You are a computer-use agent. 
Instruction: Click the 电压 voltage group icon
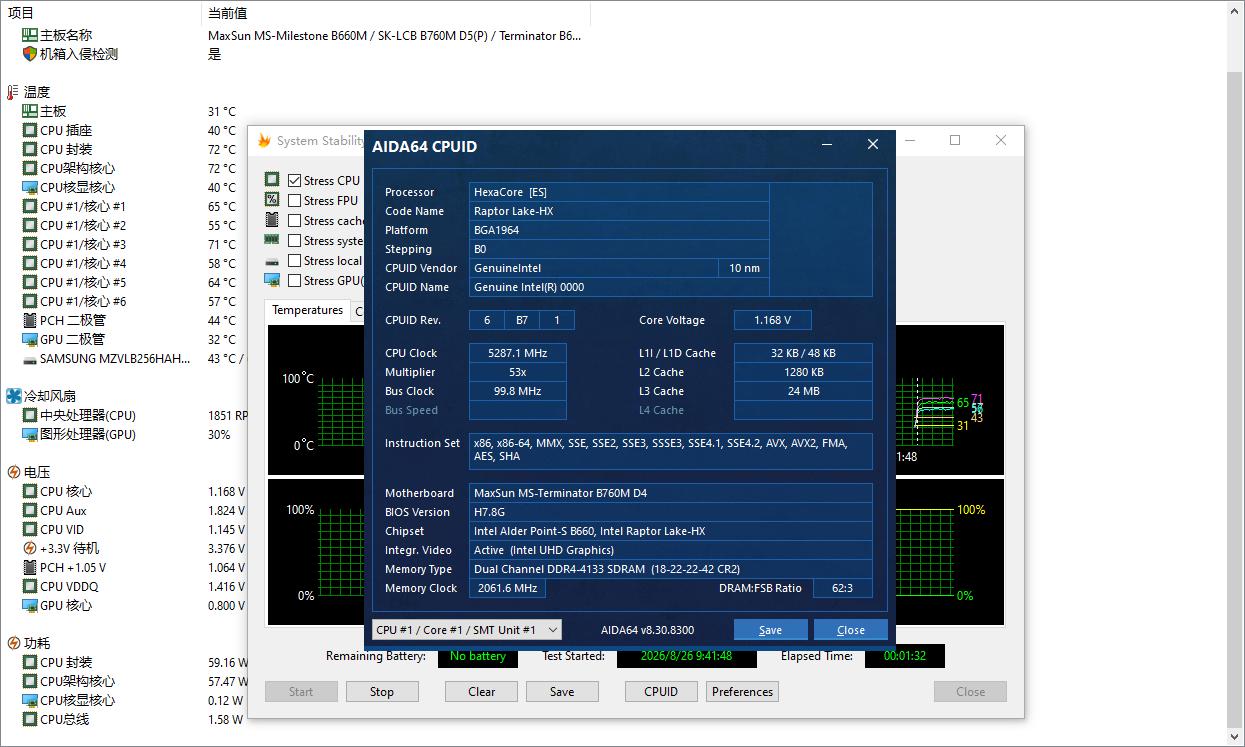point(13,472)
